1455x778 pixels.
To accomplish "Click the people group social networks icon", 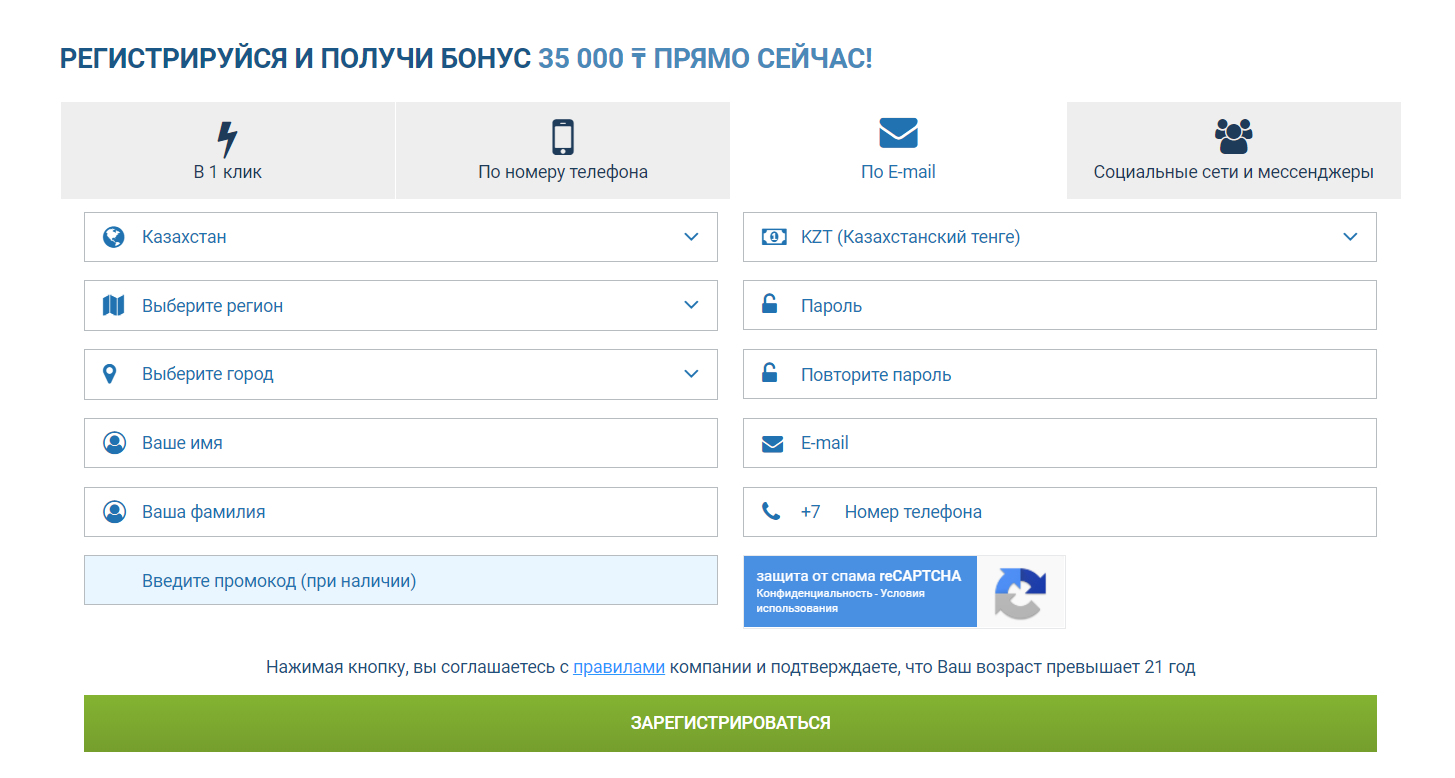I will click(1233, 135).
